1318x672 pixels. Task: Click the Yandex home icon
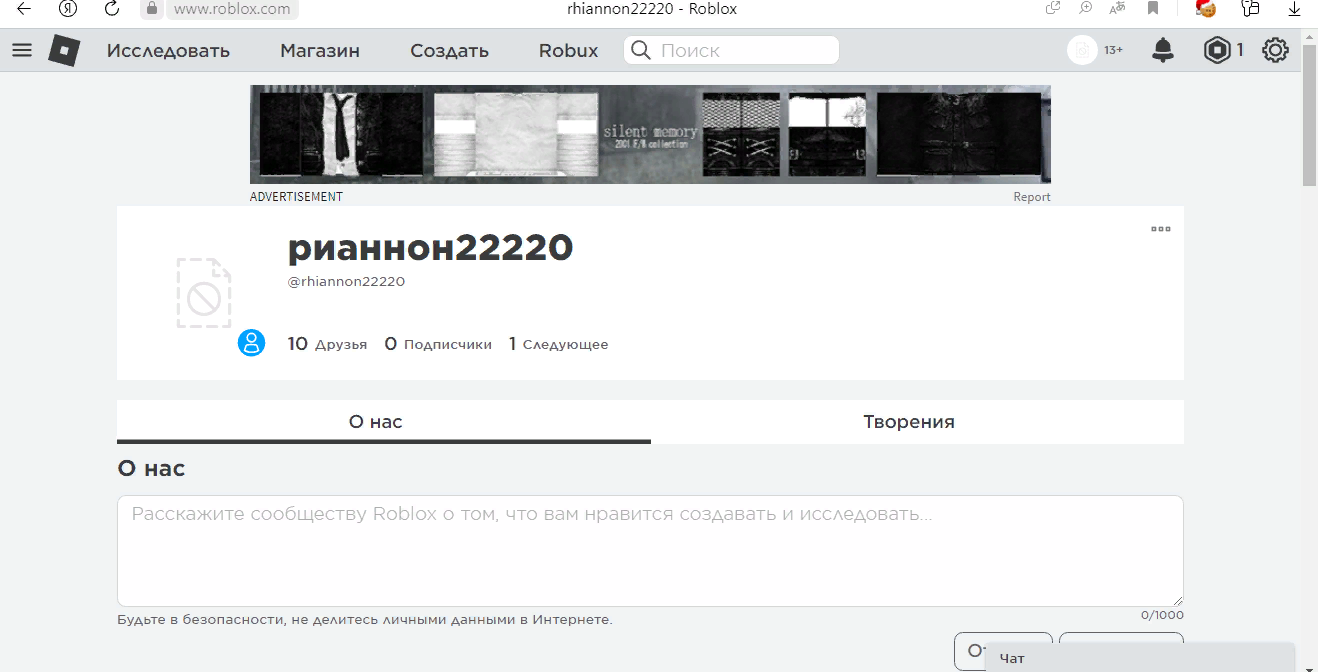[68, 9]
